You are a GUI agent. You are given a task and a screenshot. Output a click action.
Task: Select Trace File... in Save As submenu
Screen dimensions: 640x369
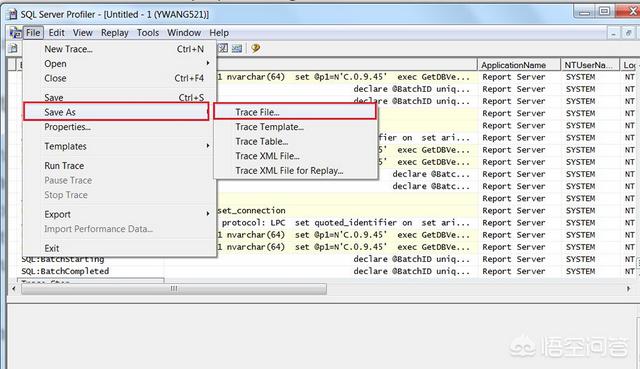click(295, 112)
